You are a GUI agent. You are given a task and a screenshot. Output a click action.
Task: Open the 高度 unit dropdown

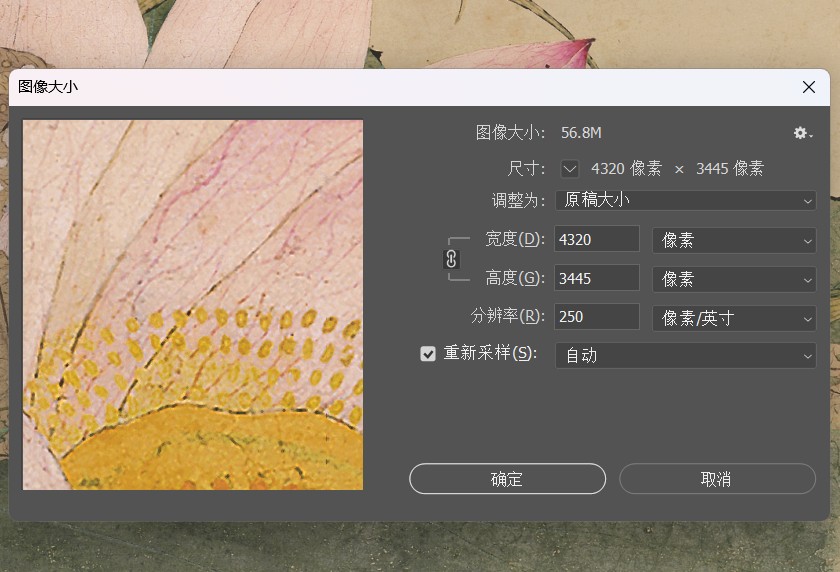pos(734,279)
